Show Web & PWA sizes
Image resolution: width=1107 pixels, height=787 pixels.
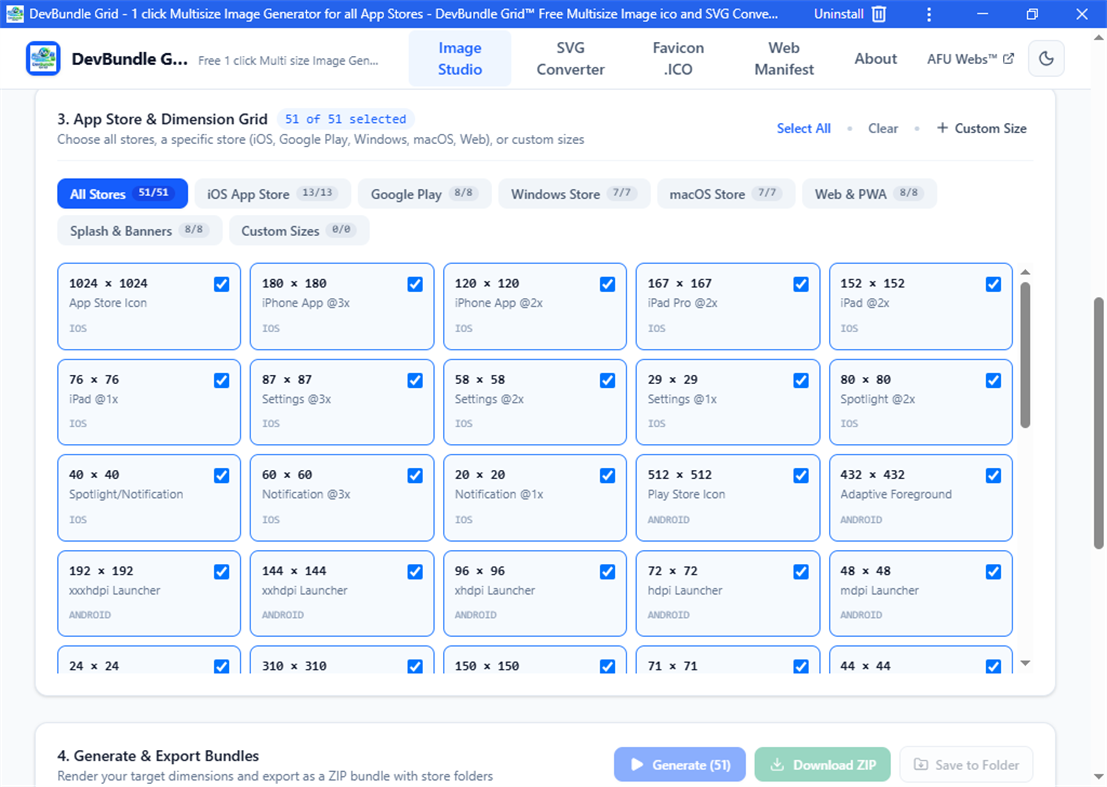[869, 193]
